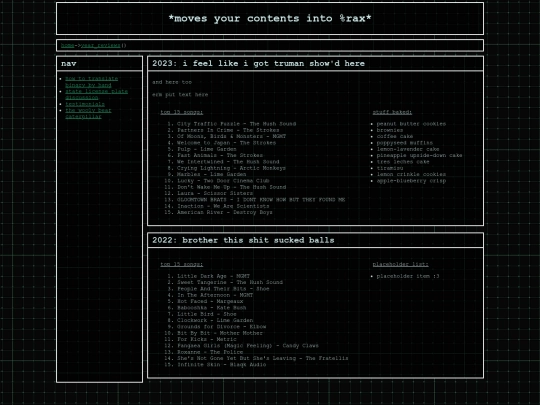Select 'Pulp - Lime Garden' song entry
540x405 pixels.
207,149
